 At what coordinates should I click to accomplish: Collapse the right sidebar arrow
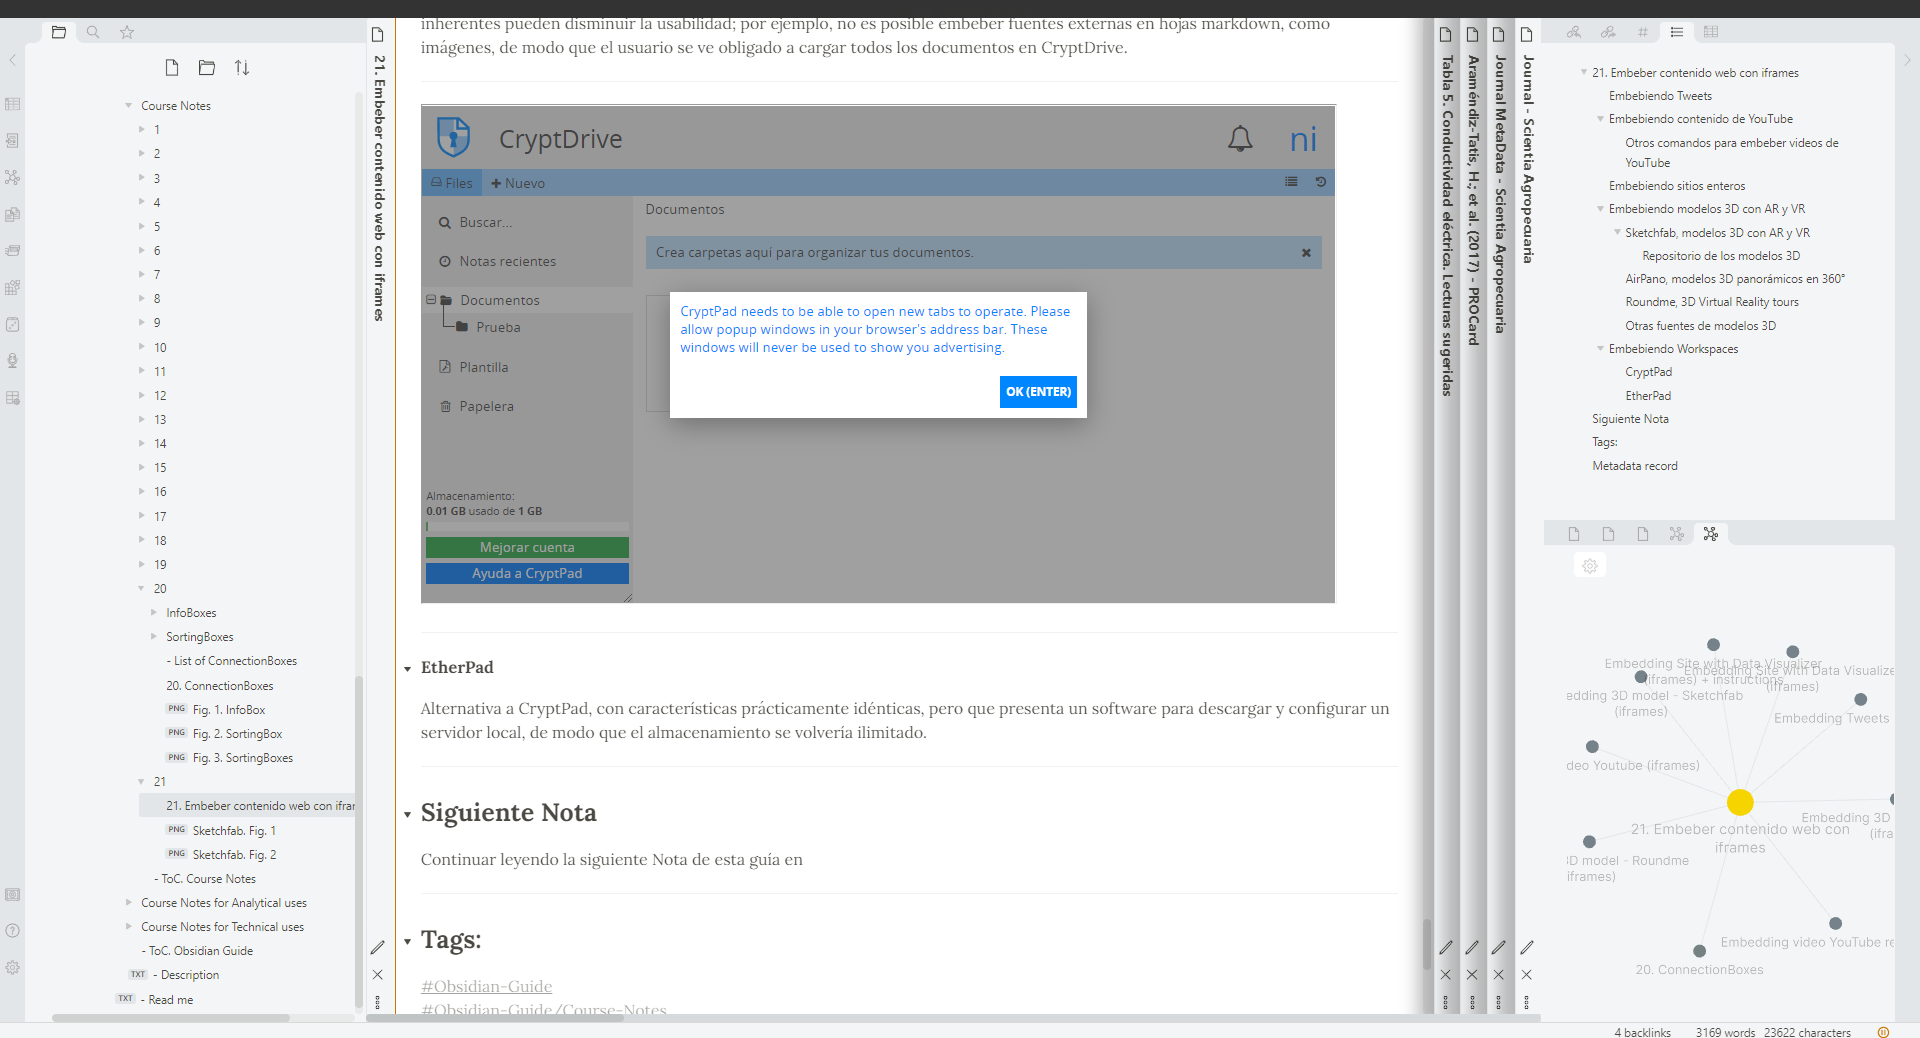coord(1907,60)
